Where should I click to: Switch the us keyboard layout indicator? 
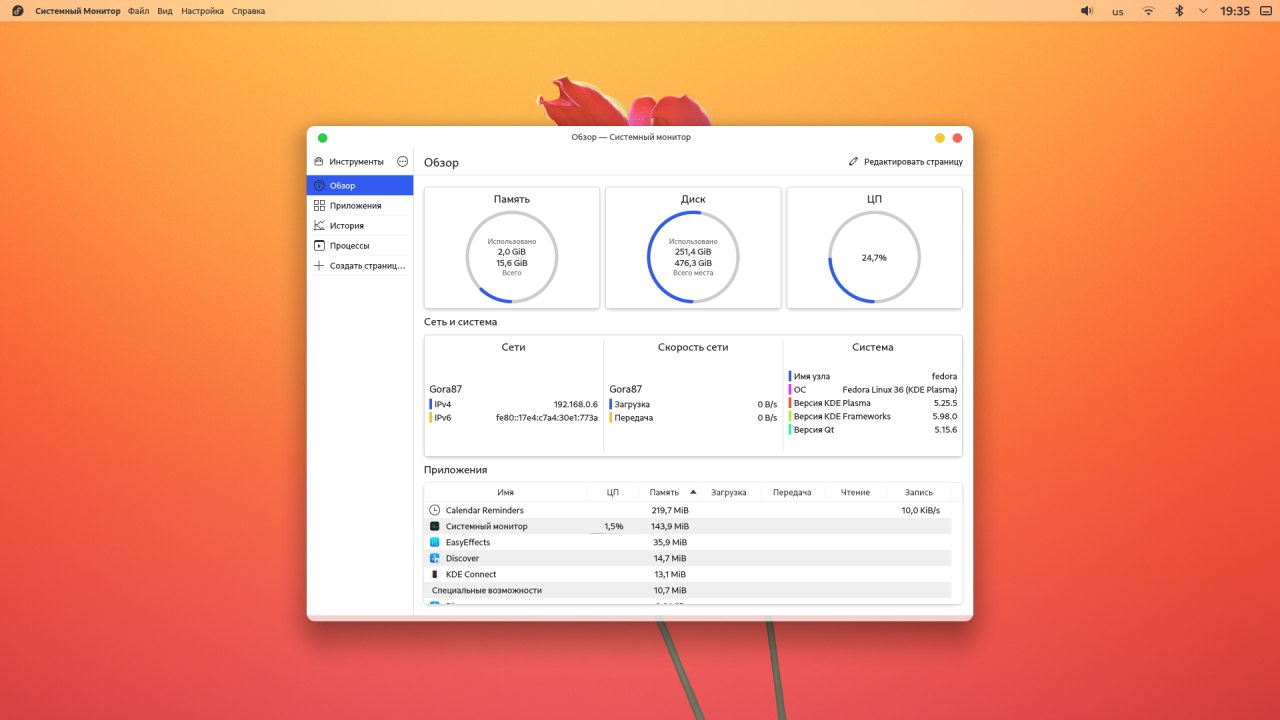point(1118,12)
